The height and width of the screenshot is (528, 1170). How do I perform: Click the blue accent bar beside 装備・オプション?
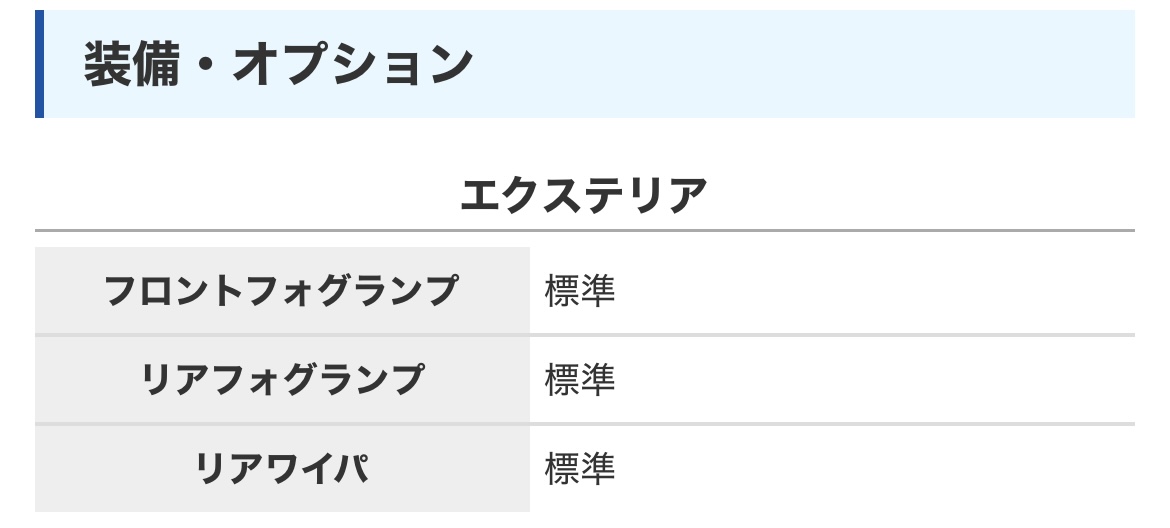click(x=39, y=65)
